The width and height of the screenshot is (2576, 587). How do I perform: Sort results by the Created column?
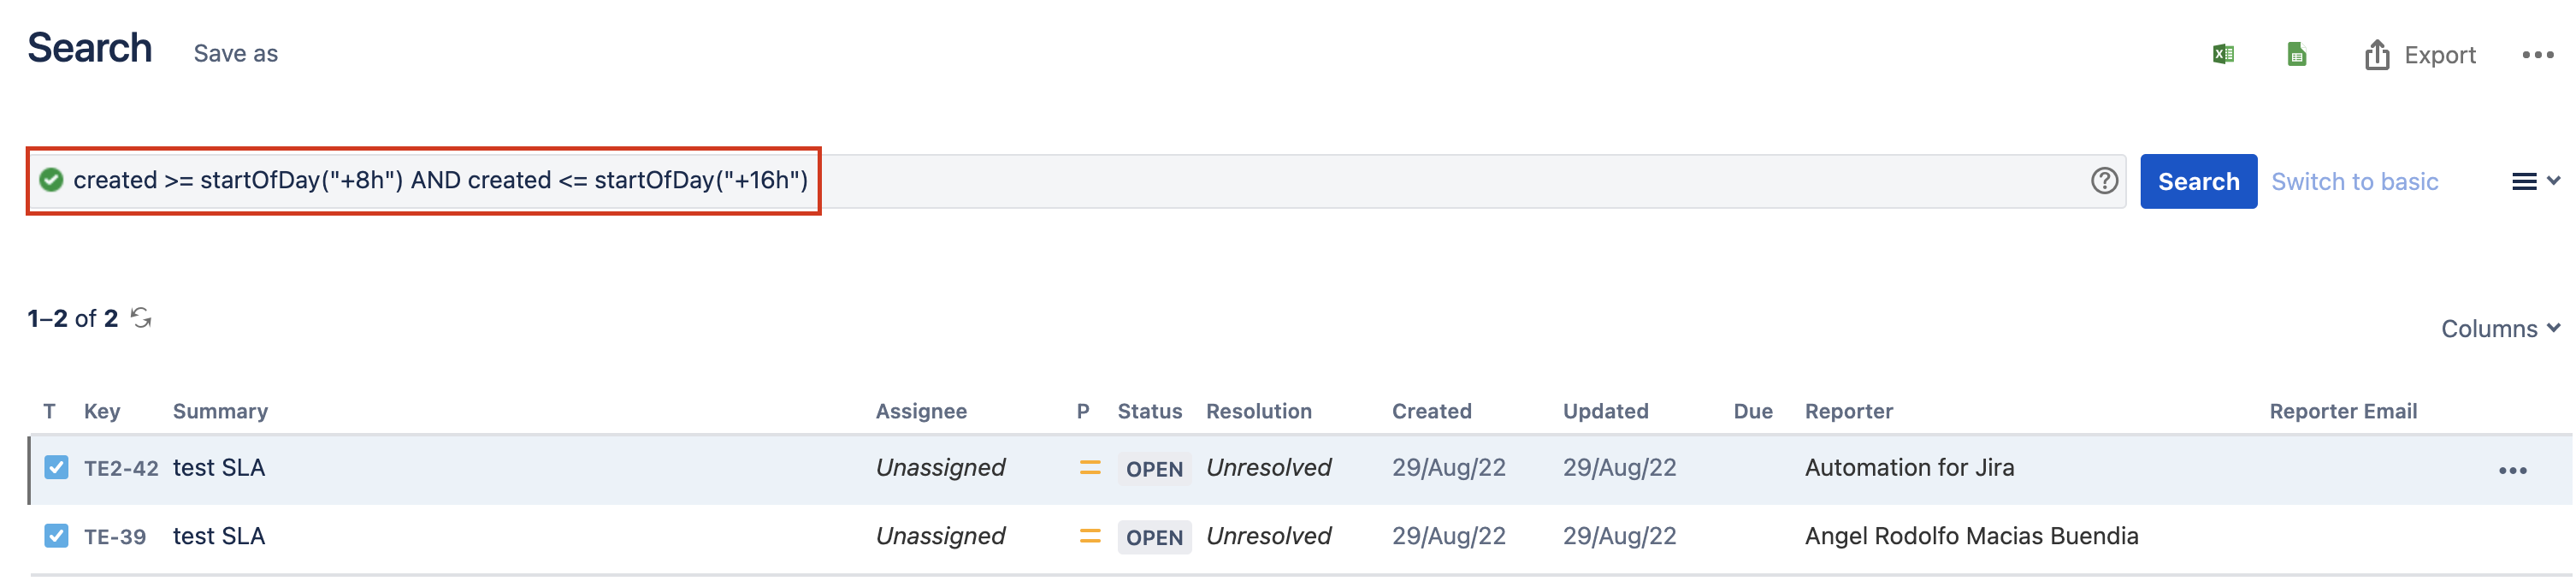point(1431,410)
